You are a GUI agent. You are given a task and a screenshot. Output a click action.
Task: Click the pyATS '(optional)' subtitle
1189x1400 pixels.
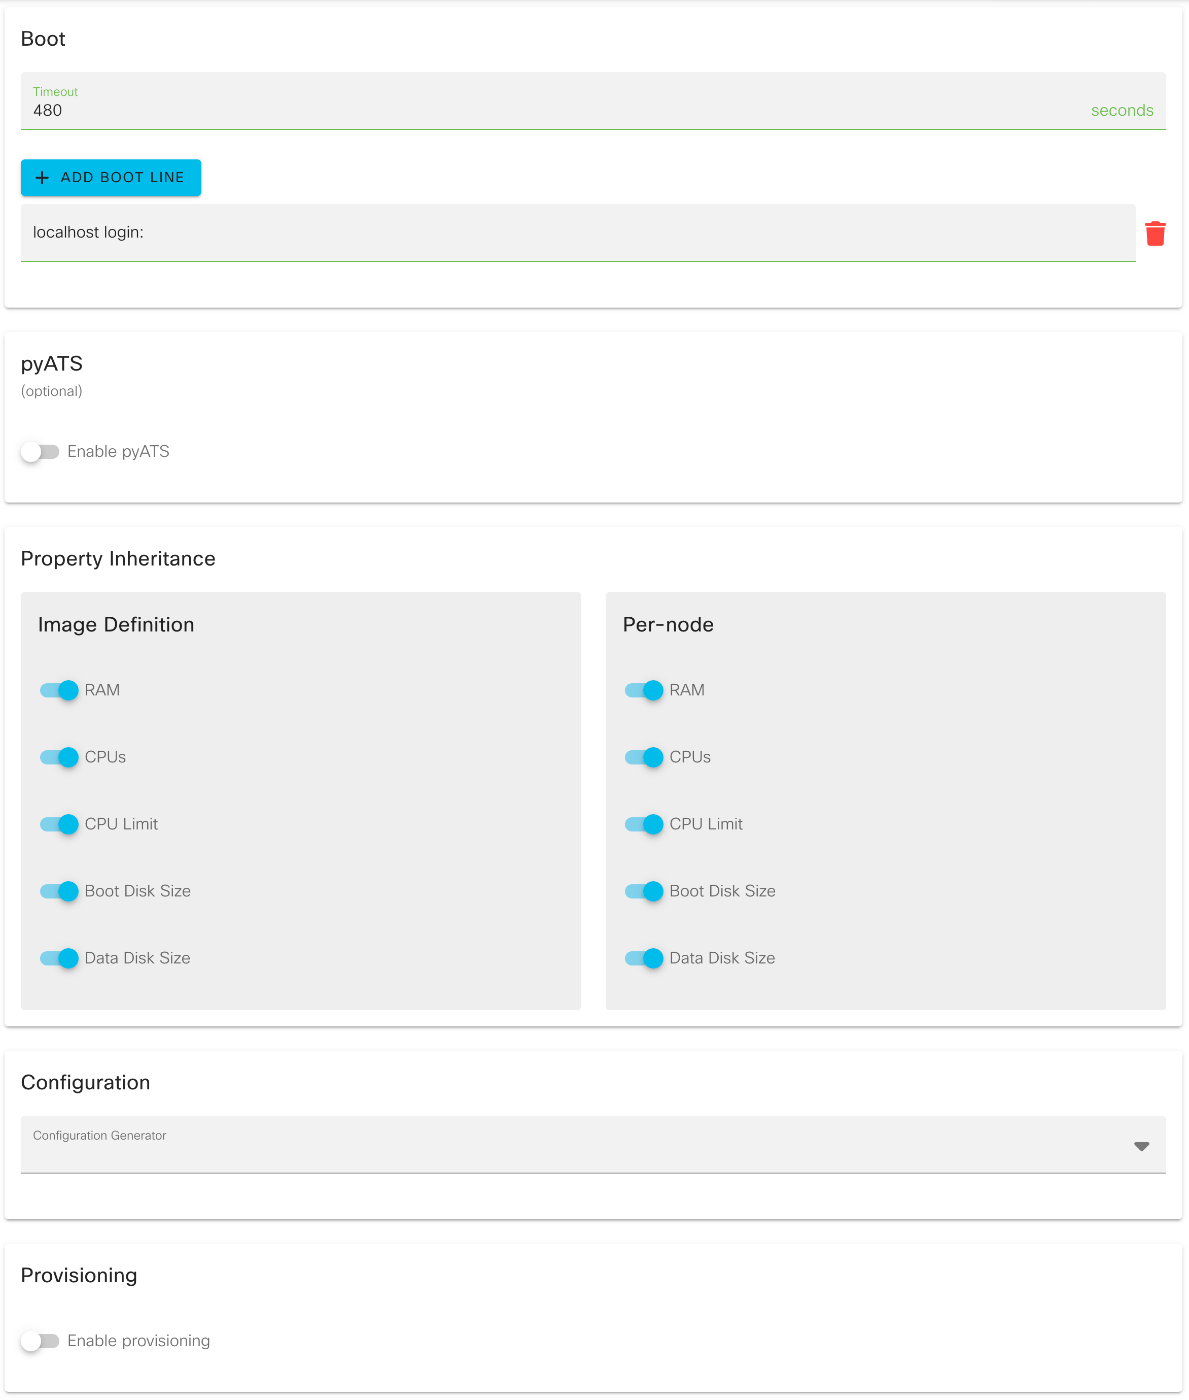(x=52, y=391)
